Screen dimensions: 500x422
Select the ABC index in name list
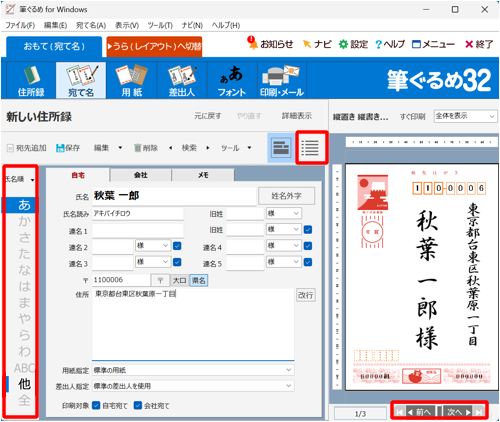(24, 368)
